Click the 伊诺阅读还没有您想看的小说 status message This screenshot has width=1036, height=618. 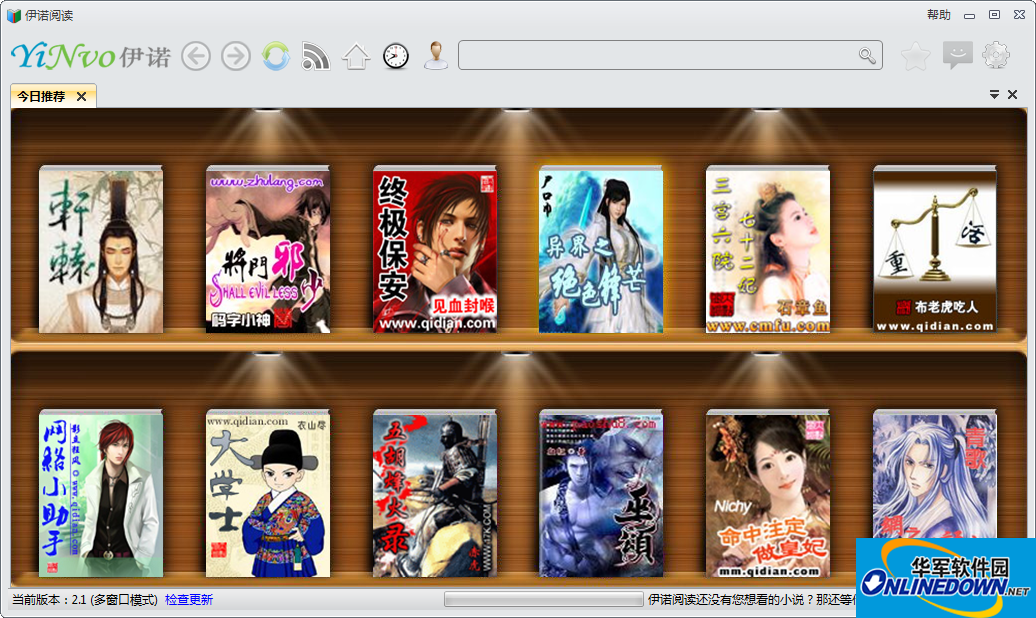752,599
